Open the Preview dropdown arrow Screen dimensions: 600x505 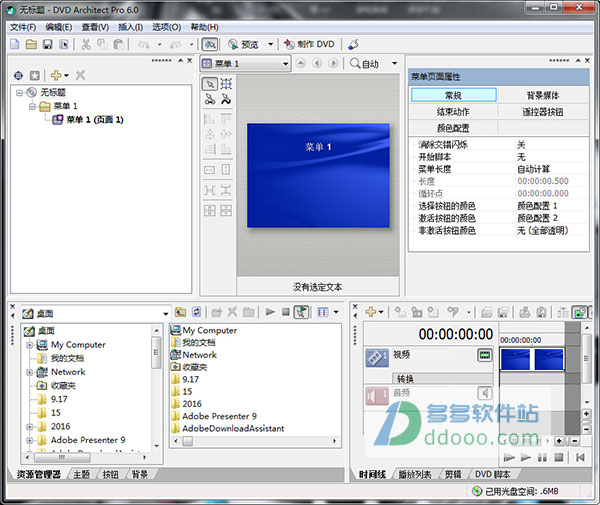270,44
